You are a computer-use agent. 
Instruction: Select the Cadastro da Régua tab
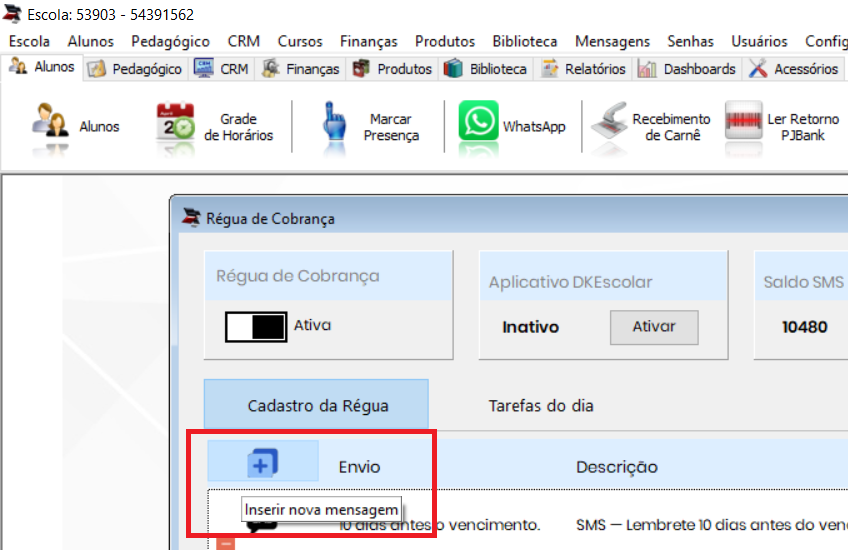pyautogui.click(x=316, y=405)
